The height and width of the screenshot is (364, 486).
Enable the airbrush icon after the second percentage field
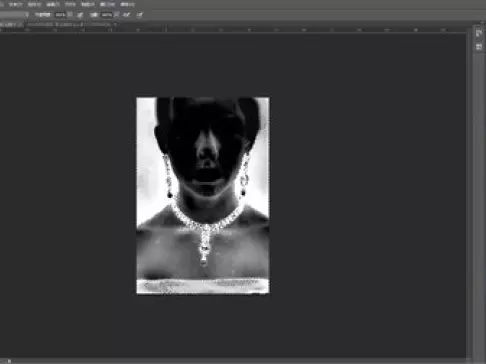(126, 15)
